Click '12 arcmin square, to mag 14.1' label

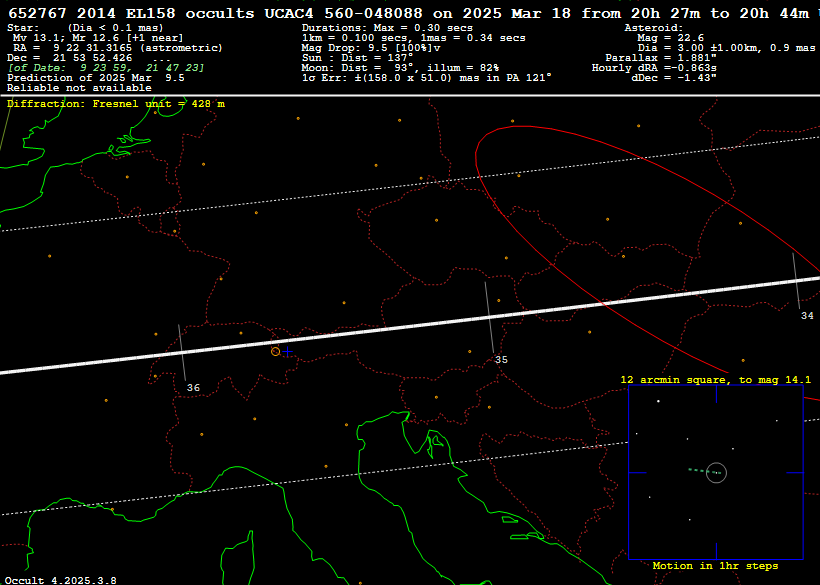tap(715, 380)
